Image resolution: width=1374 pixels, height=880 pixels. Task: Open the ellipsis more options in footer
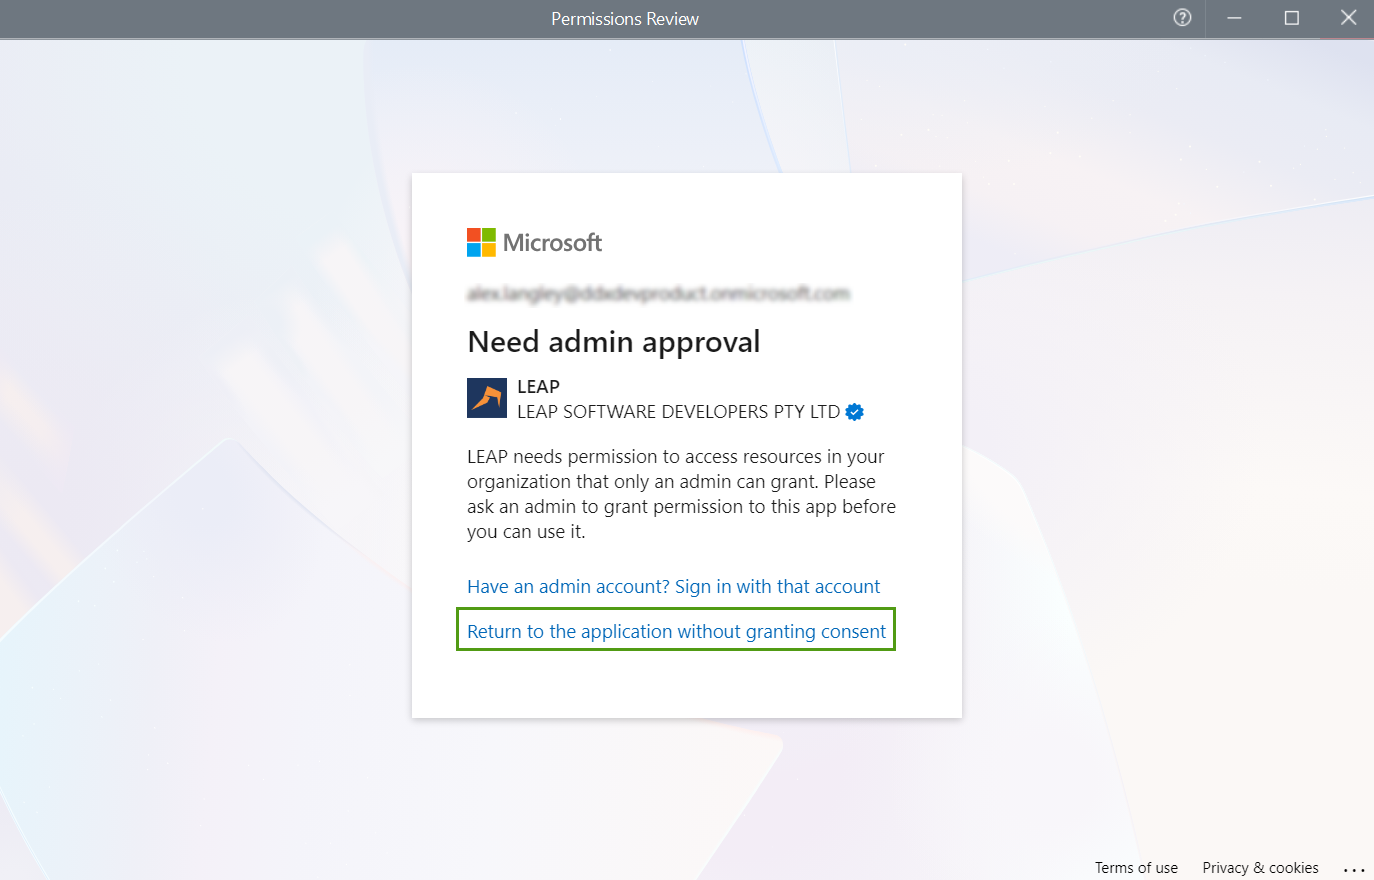1353,868
